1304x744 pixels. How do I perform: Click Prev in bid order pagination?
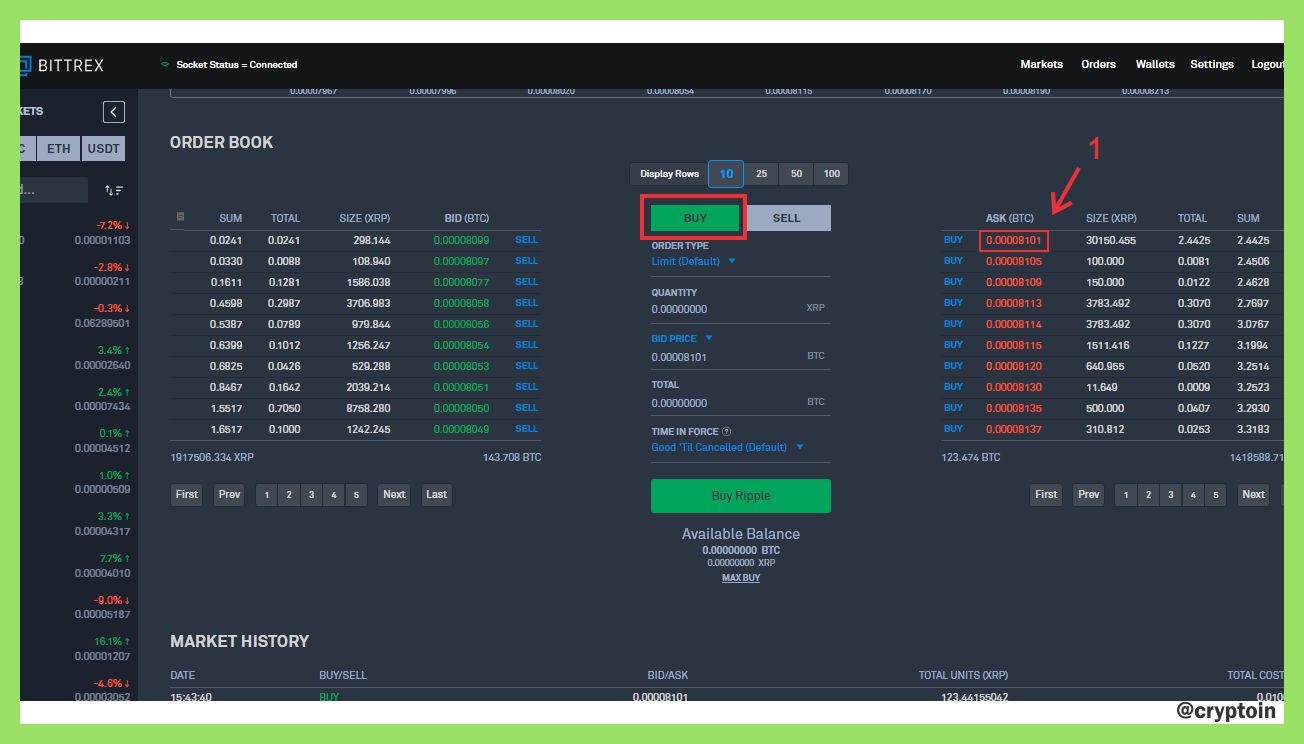coord(230,494)
